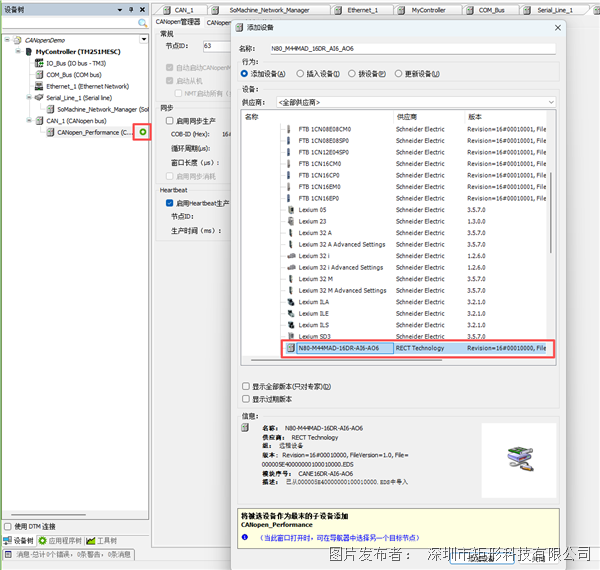Switch to the Serial_Line_1 tab
This screenshot has width=600, height=570.
point(554,10)
